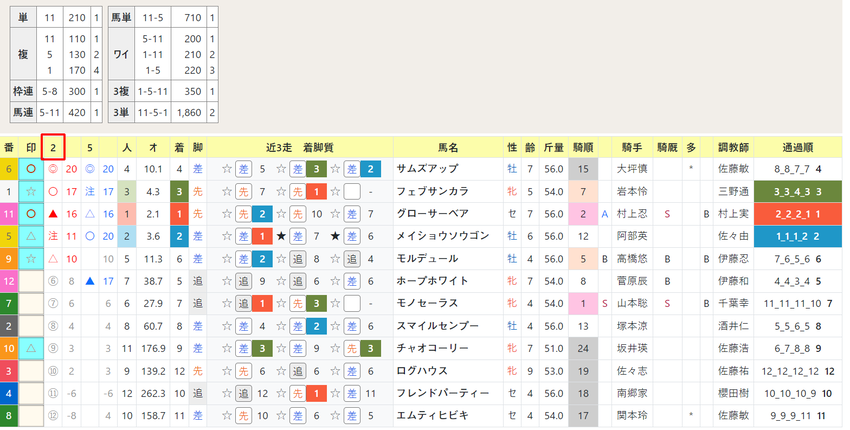The image size is (850, 430).
Task: Click the red passing order cell 2_2_2_1 1
Action: pyautogui.click(x=797, y=214)
